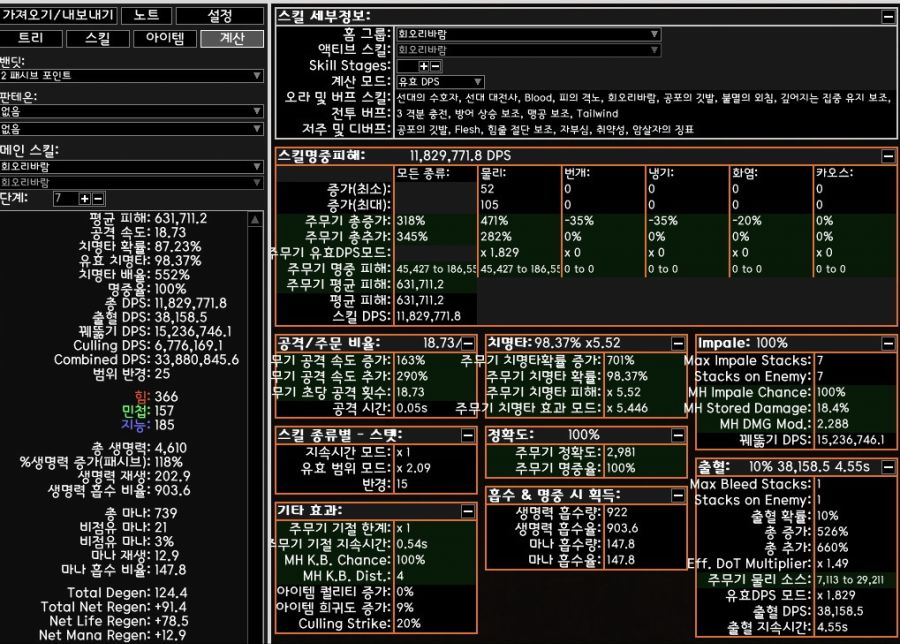Click the 주무기 정확도 2,981 value
900x644 pixels.
pyautogui.click(x=621, y=452)
